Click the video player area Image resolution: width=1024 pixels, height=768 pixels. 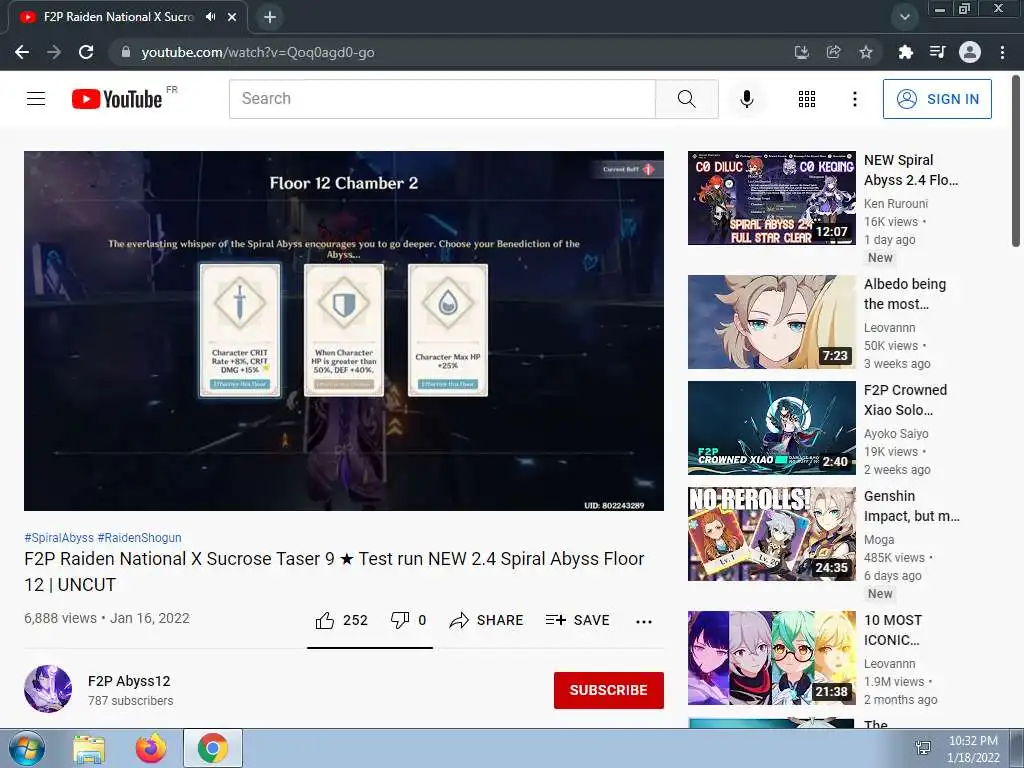pos(344,331)
